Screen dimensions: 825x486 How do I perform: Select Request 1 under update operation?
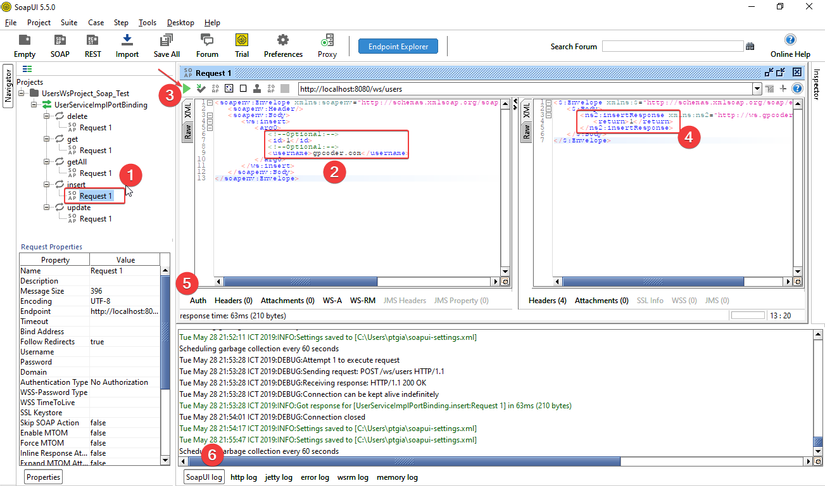pyautogui.click(x=95, y=219)
